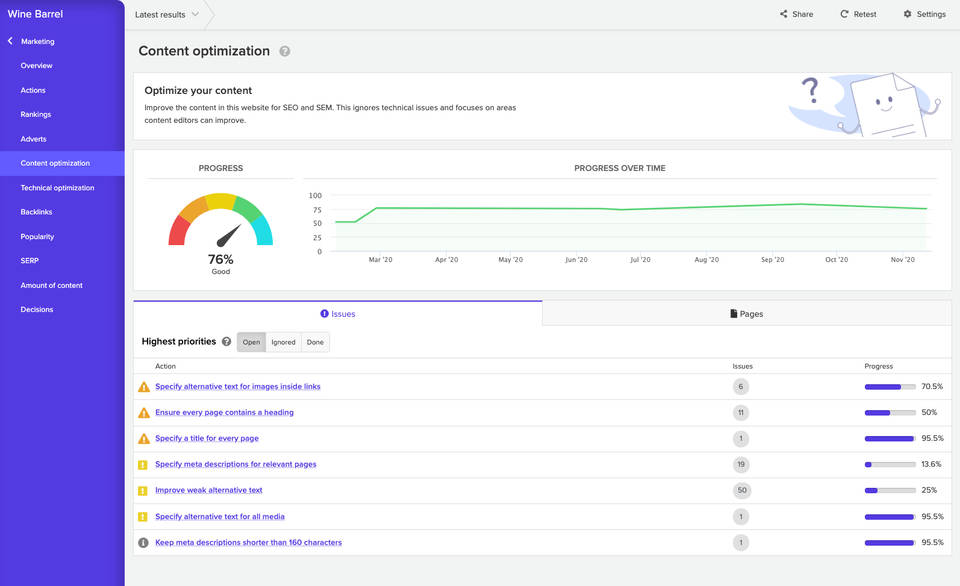Click the Retest refresh icon

[x=844, y=14]
